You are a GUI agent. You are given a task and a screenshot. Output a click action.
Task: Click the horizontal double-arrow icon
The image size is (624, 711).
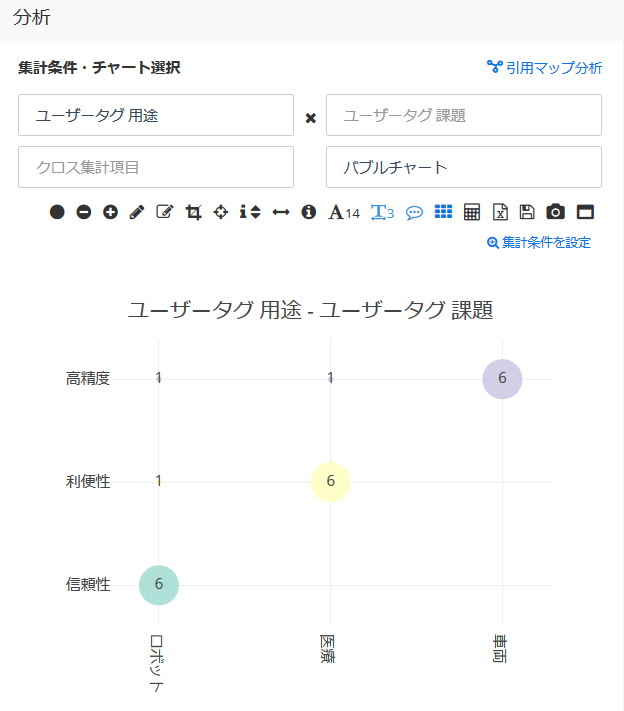tap(281, 212)
